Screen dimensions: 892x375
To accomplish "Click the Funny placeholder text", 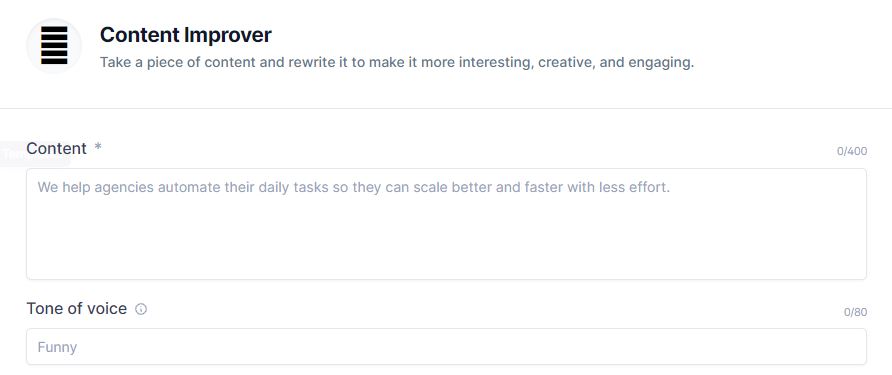I will tap(57, 347).
